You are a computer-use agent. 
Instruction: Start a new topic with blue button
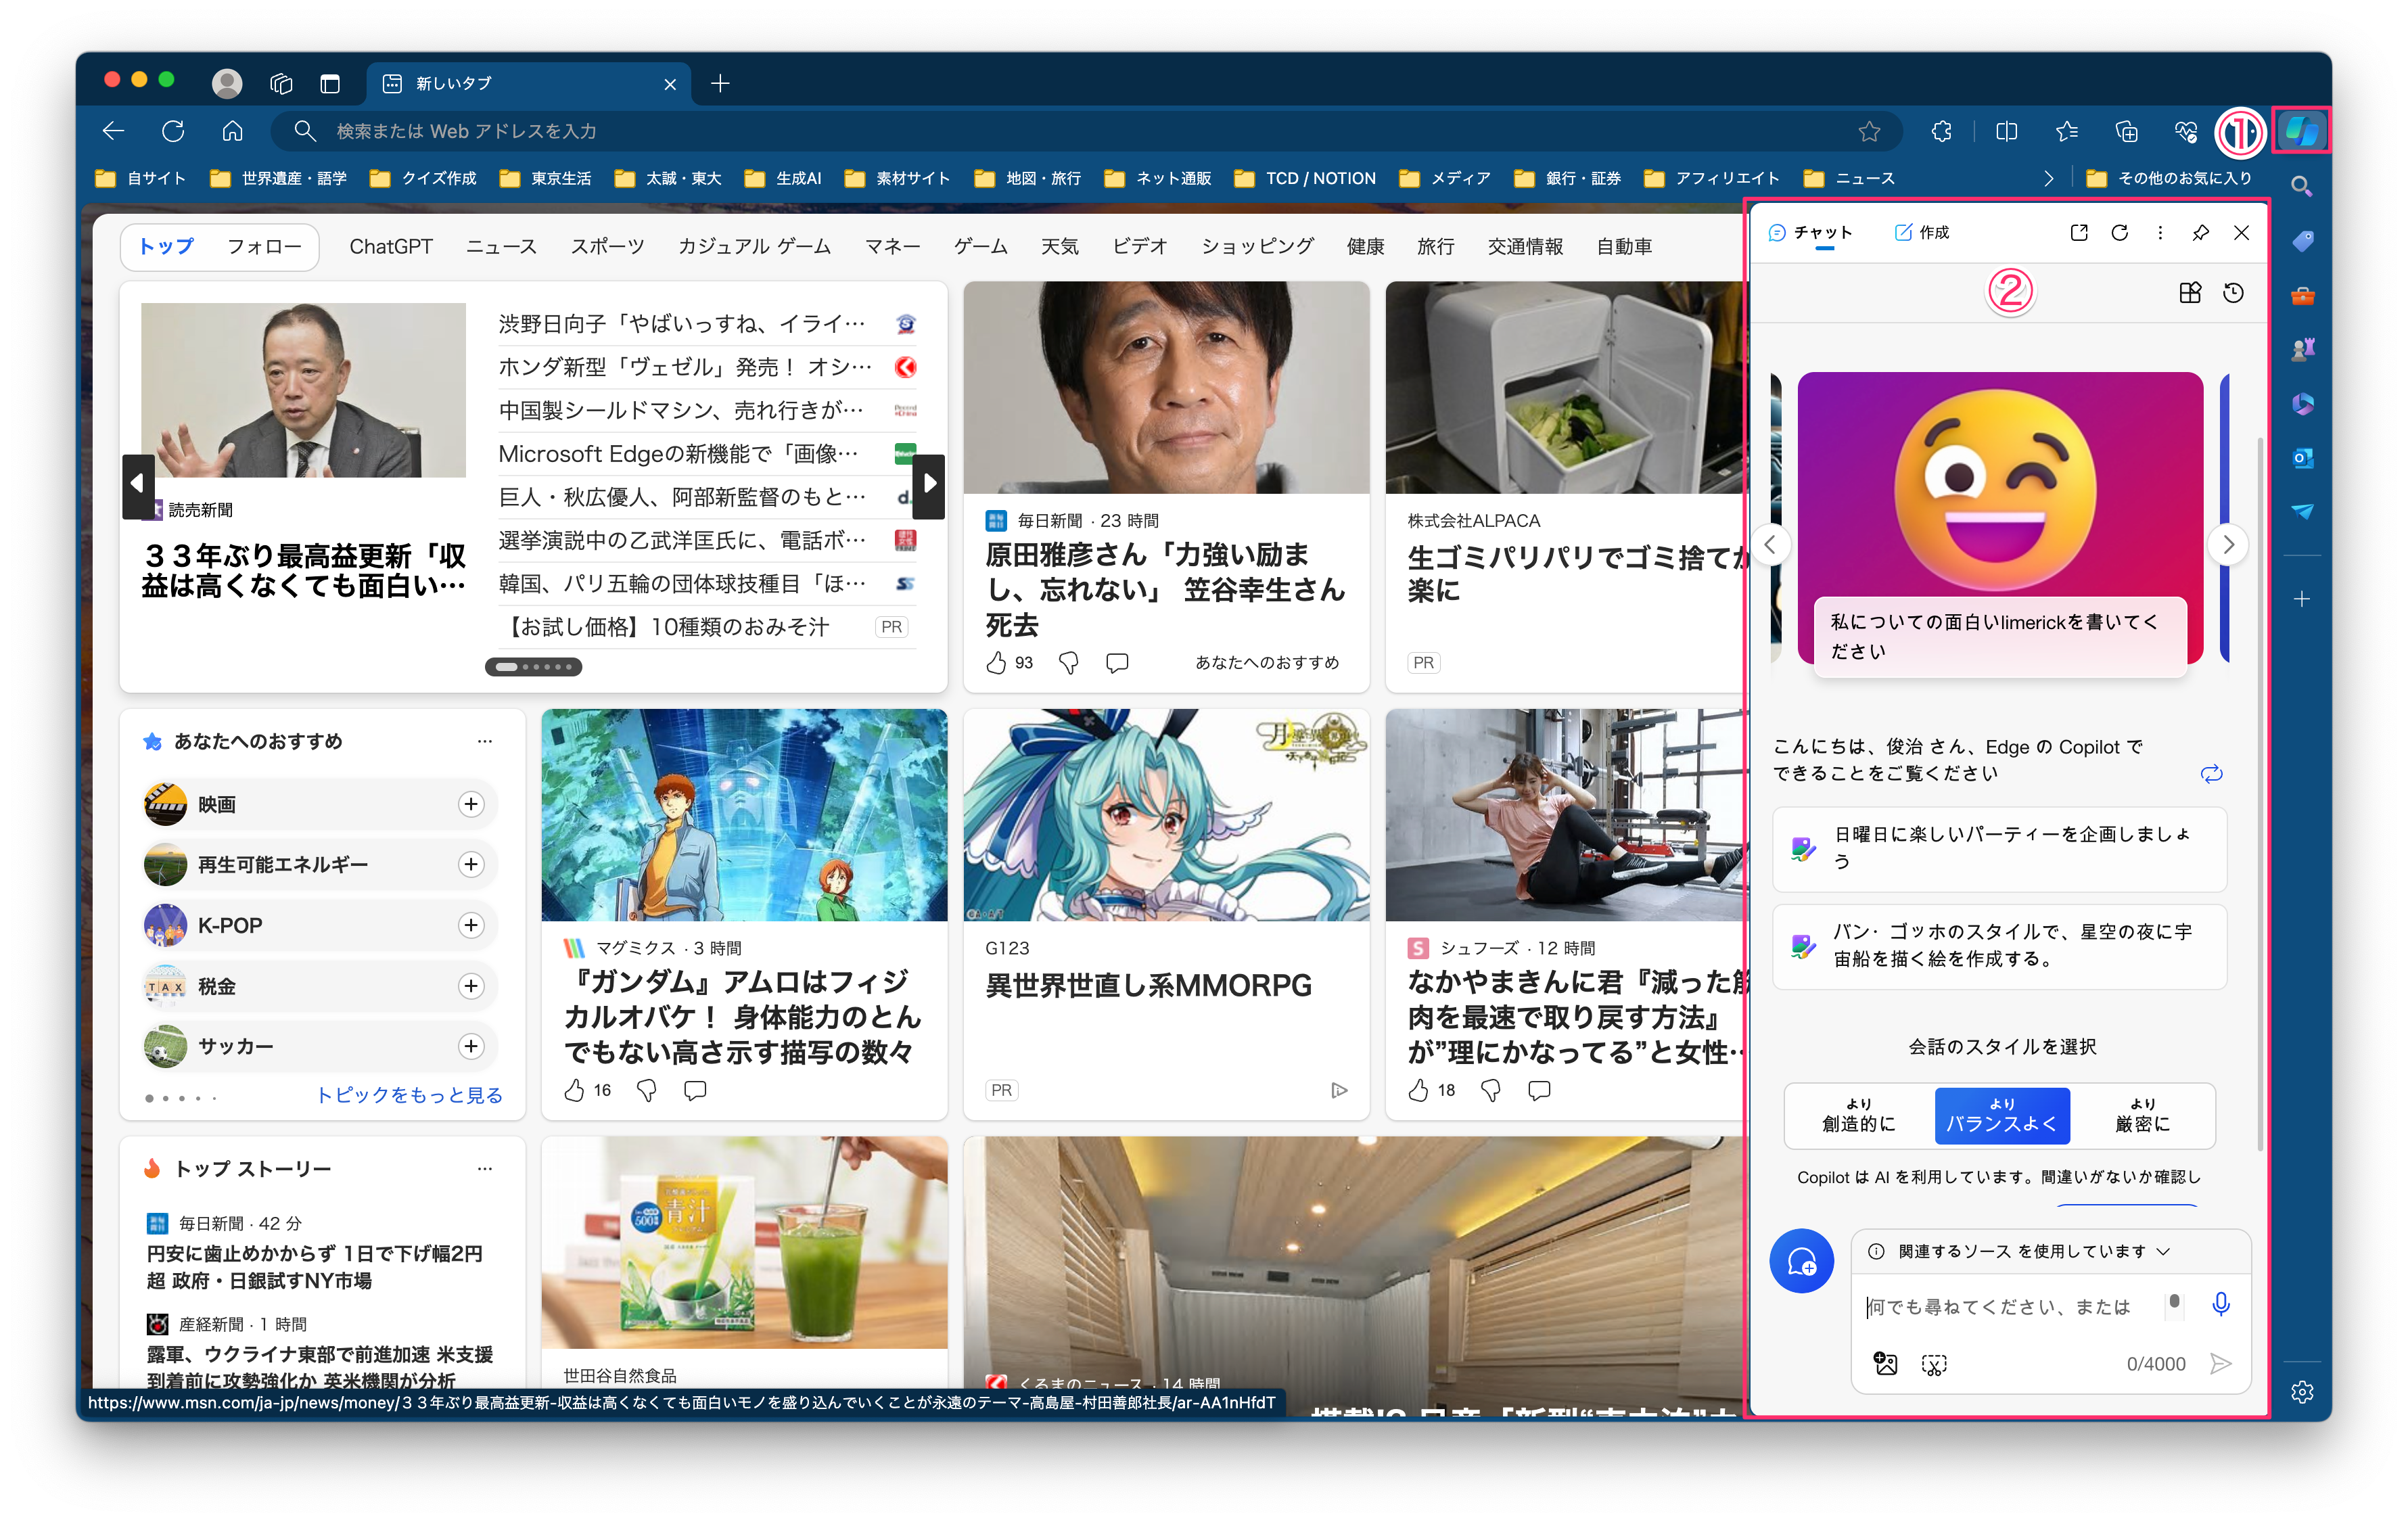(1801, 1261)
